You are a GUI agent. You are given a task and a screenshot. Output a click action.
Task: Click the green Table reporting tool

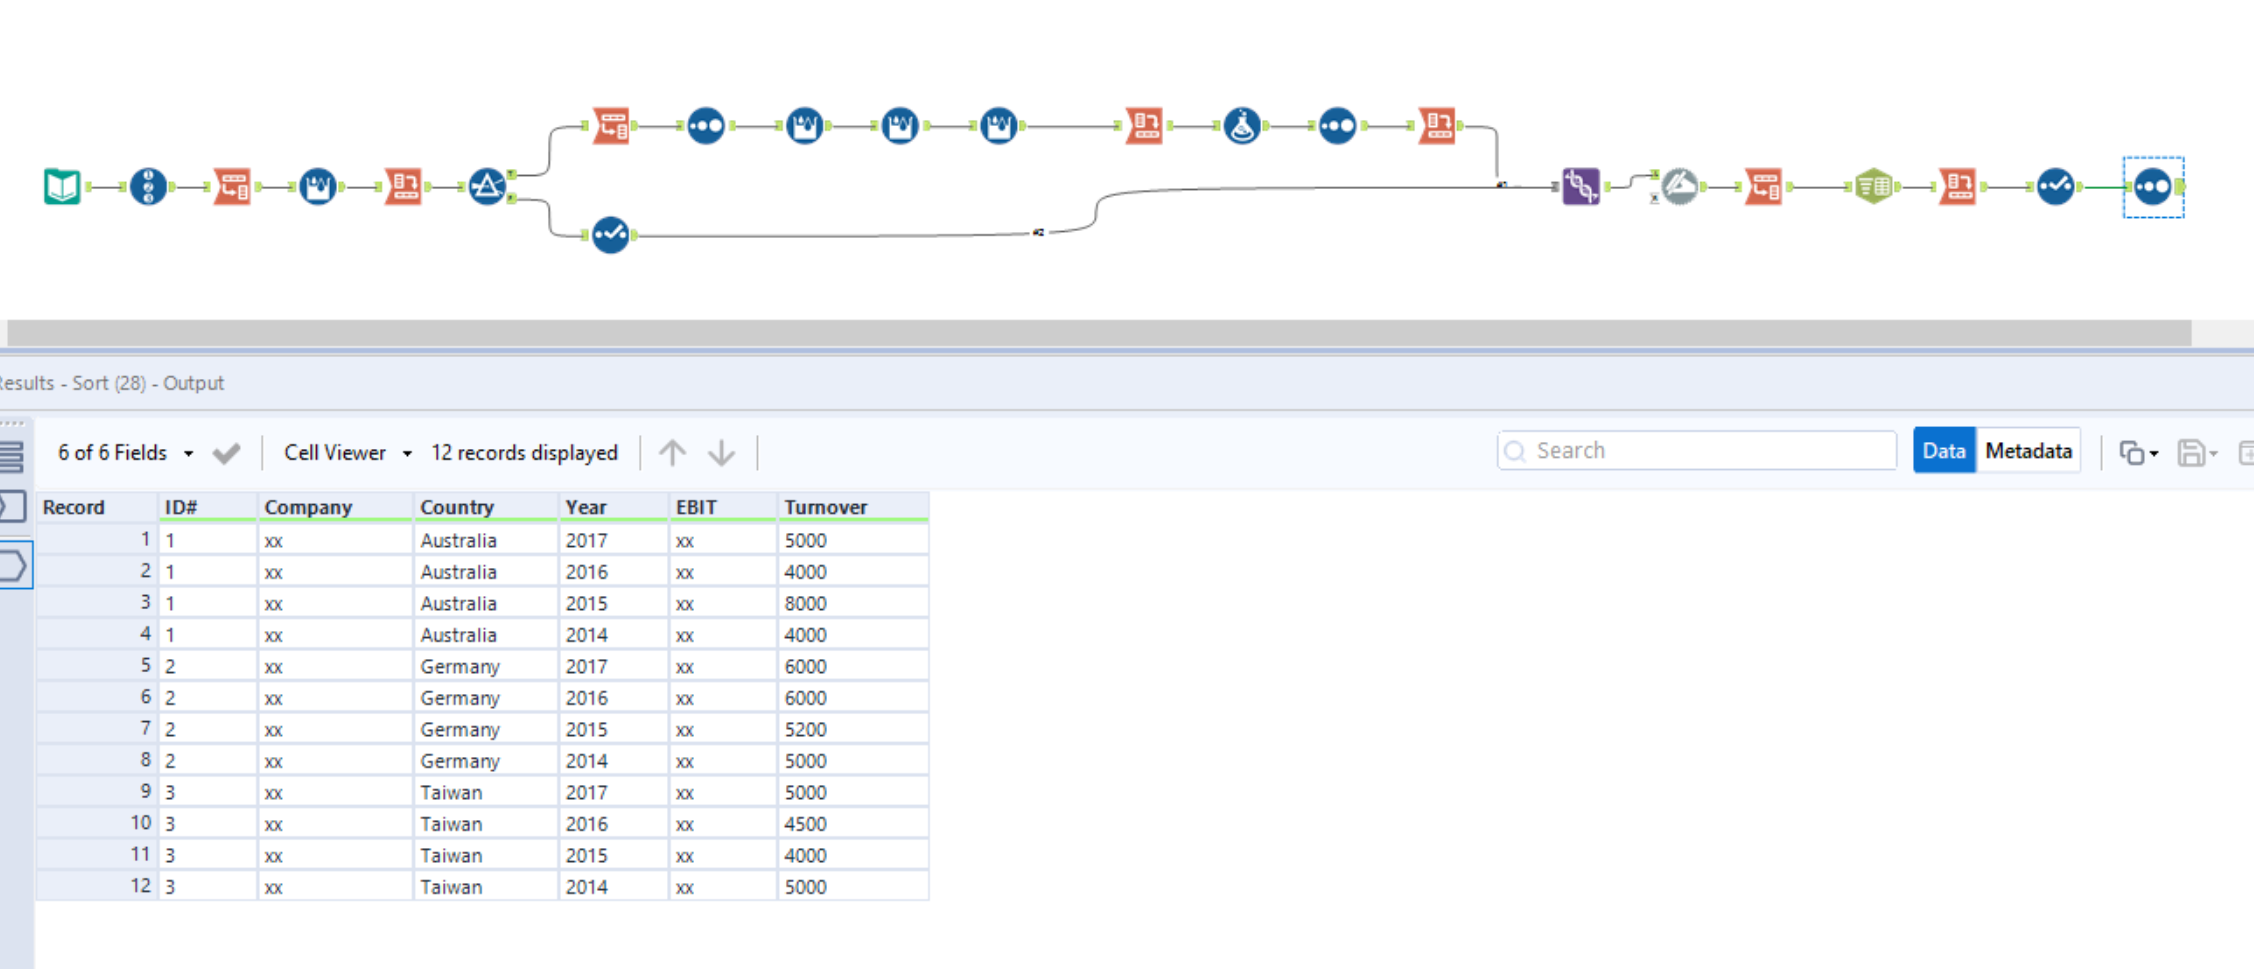1872,186
